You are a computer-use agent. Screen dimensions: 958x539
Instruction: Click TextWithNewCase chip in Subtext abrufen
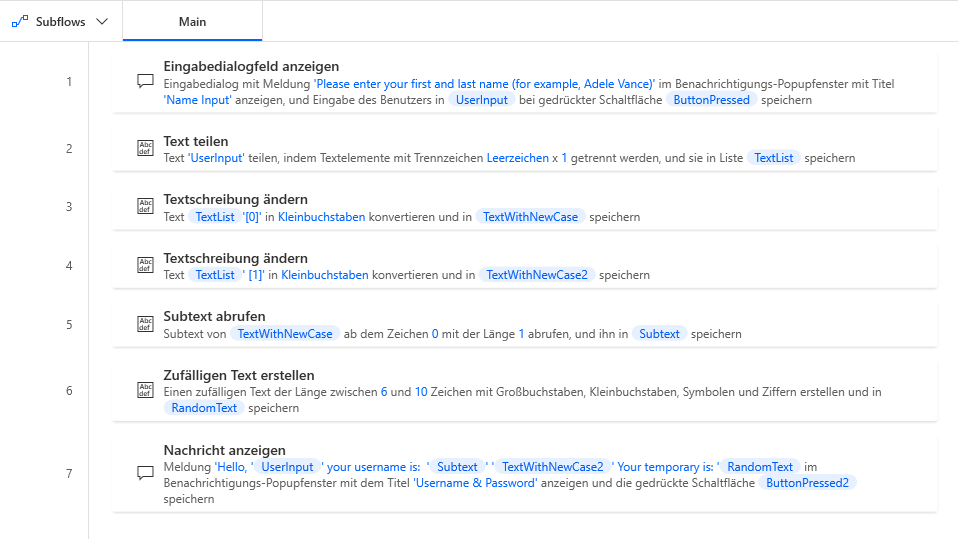click(285, 334)
